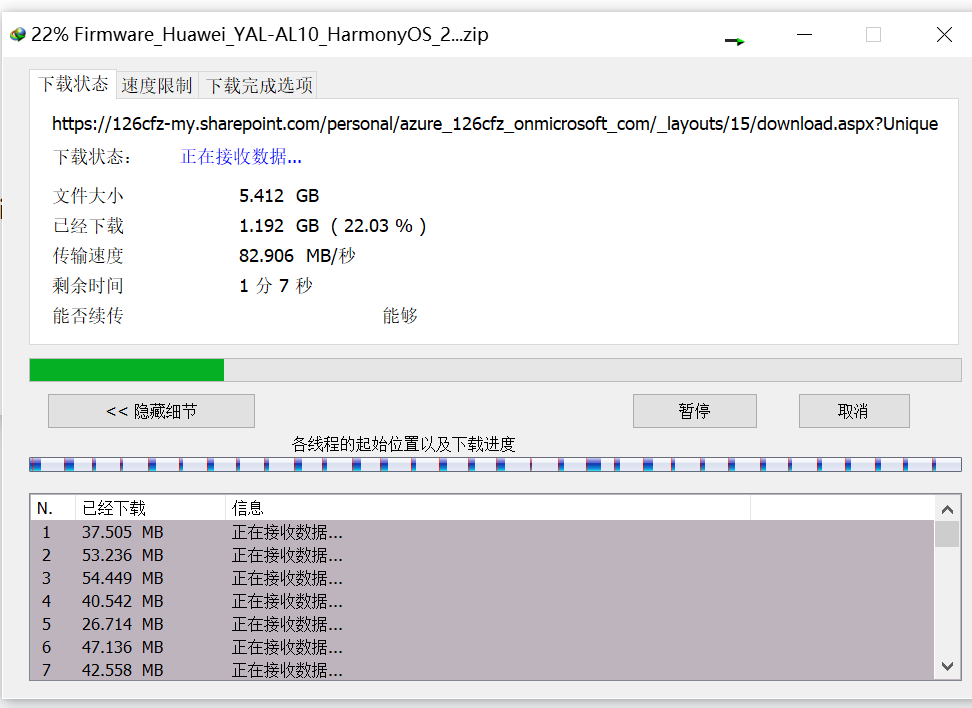Click the thread segments progress strip
Image resolution: width=972 pixels, height=708 pixels.
click(495, 464)
